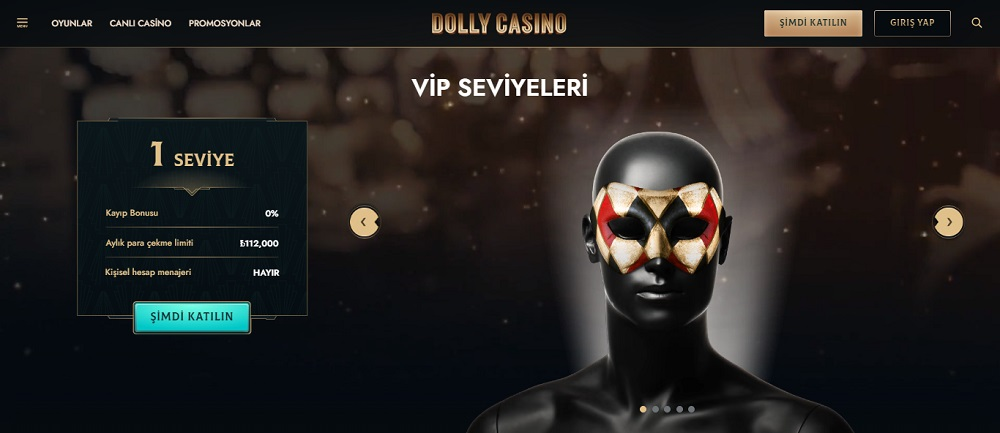Select the fourth carousel dot
1000x433 pixels.
click(679, 409)
